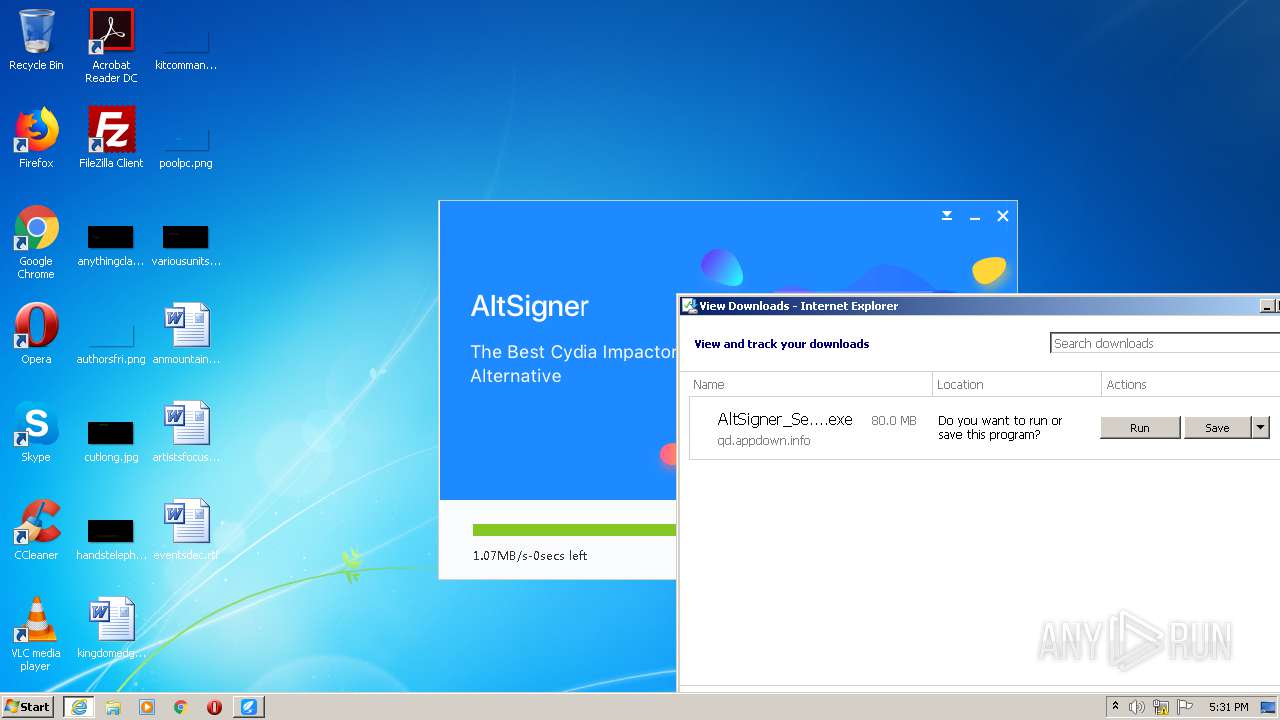Screen dimensions: 1280x720
Task: Open artistsfocus Word document icon
Action: pos(186,432)
